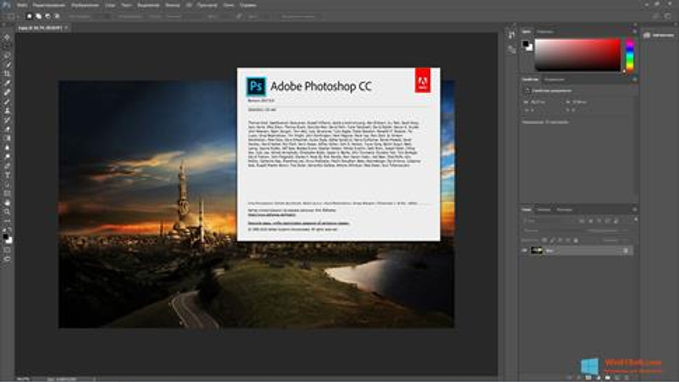Select the Clone Stamp tool
Viewport: 679px width, 382px height.
7,110
